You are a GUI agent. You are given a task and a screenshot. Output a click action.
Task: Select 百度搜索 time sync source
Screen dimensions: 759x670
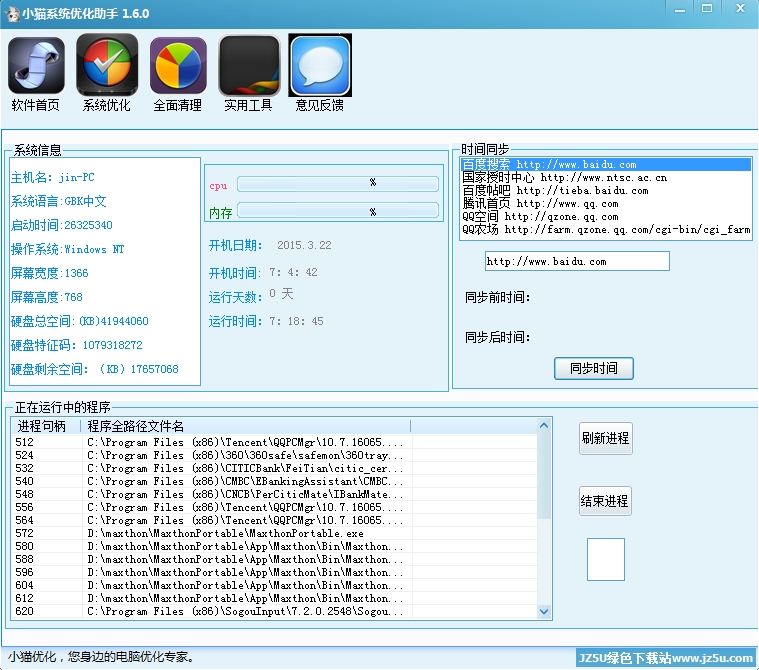click(606, 164)
